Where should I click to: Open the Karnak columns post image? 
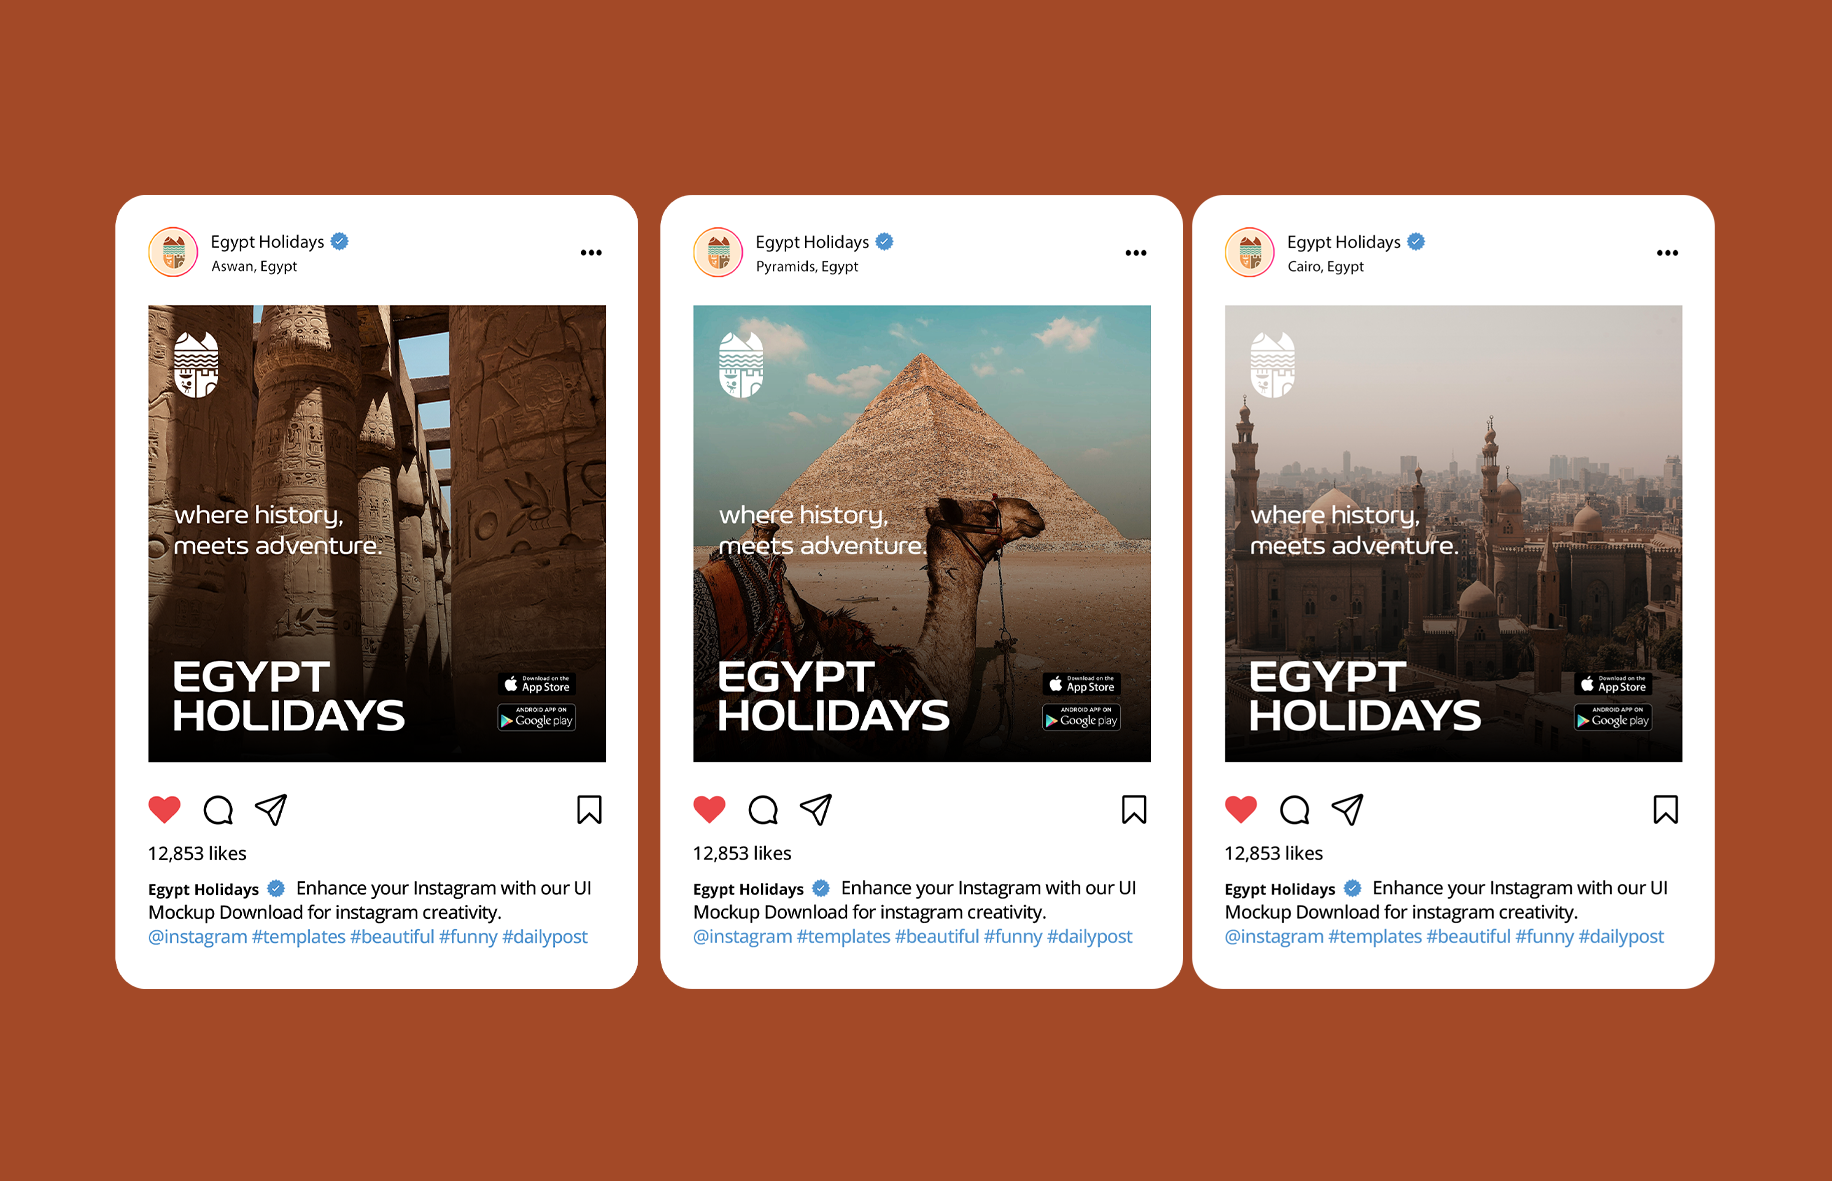[x=377, y=533]
